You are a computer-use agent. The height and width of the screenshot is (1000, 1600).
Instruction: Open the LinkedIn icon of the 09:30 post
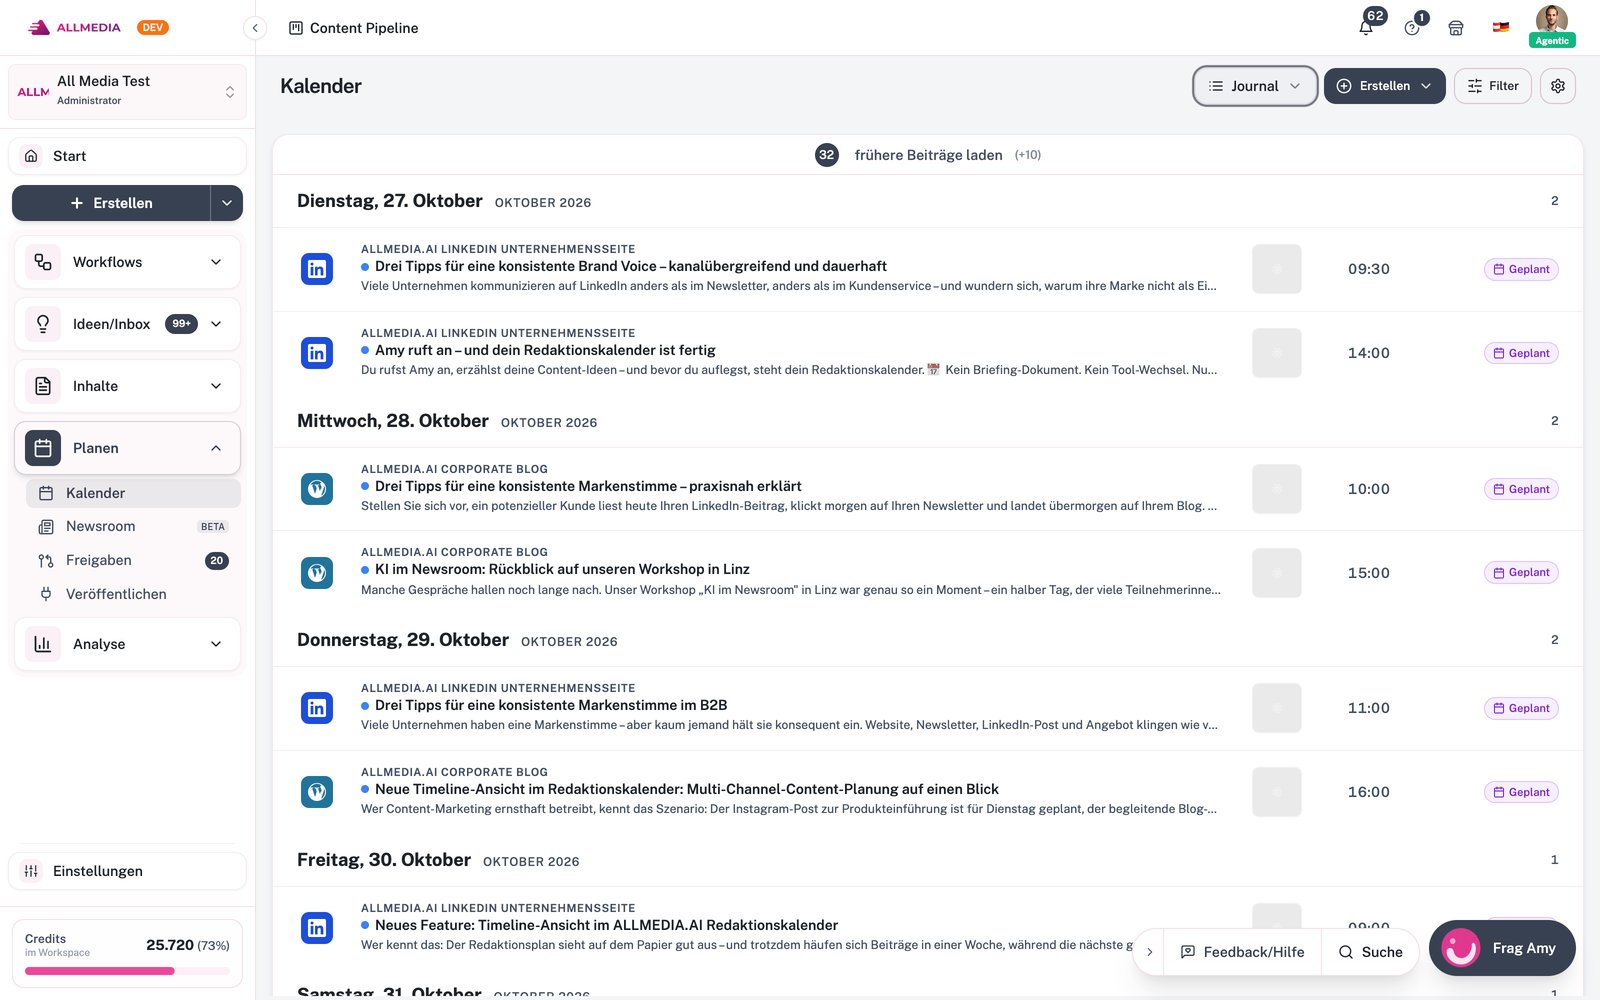(317, 269)
